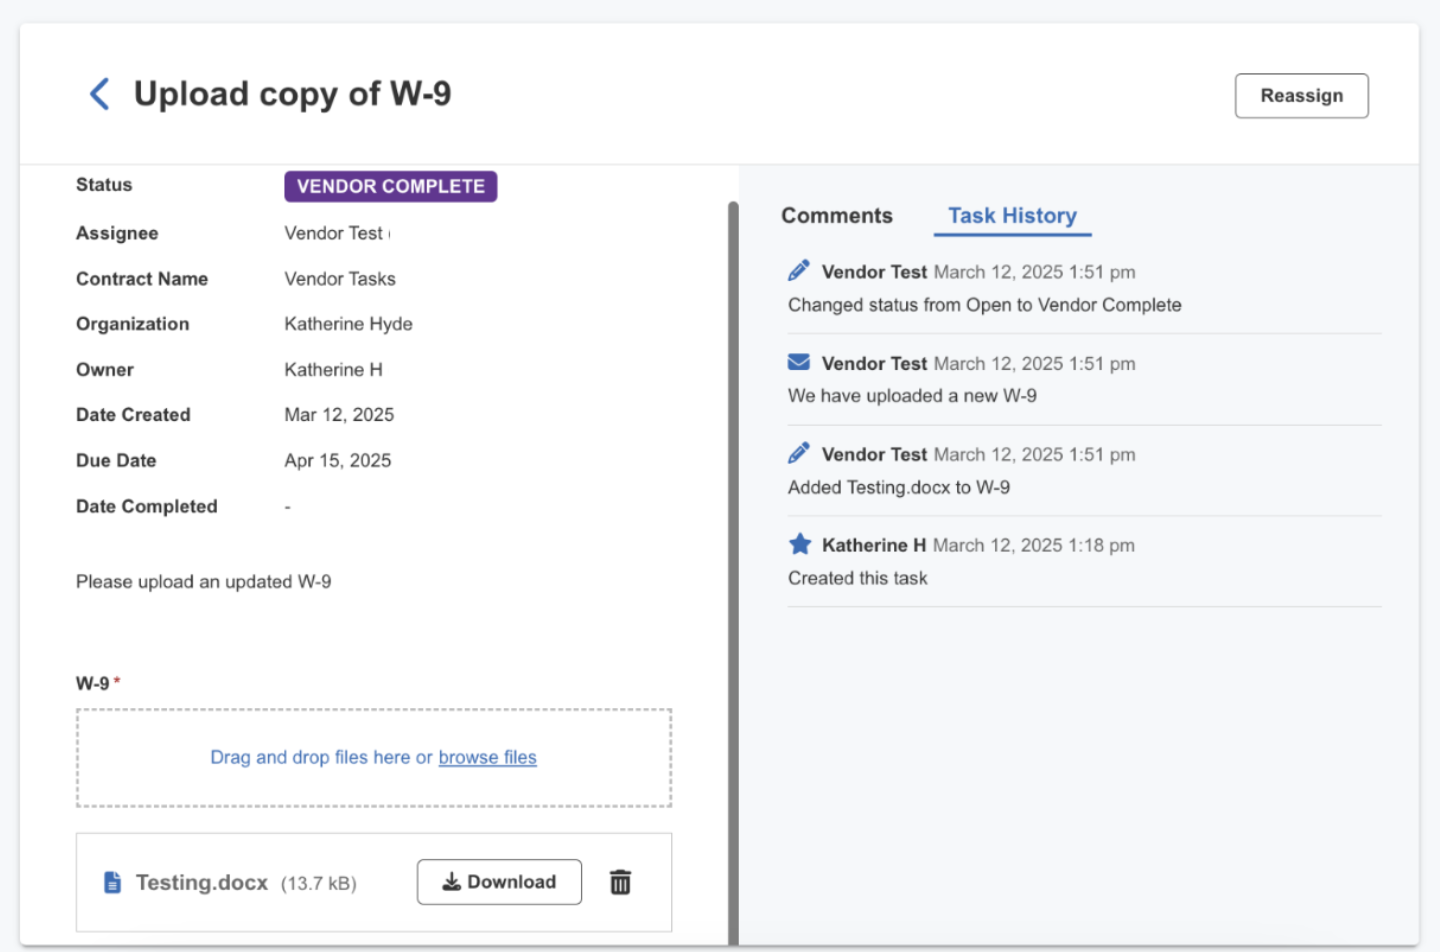The width and height of the screenshot is (1440, 952).
Task: Click the browse files link
Action: pos(487,757)
